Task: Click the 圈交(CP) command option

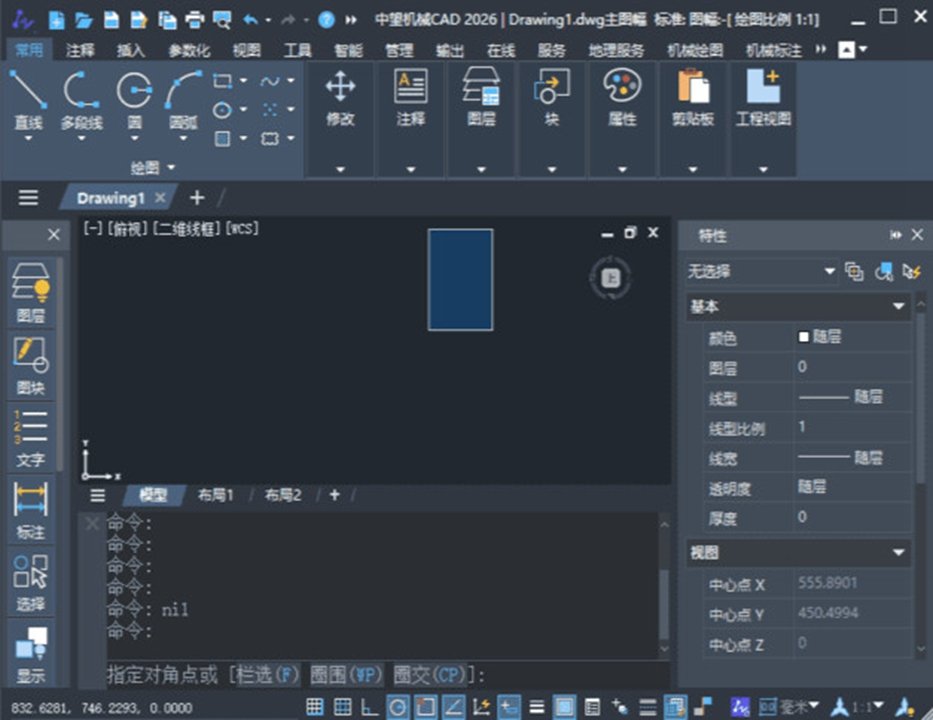Action: coord(429,675)
